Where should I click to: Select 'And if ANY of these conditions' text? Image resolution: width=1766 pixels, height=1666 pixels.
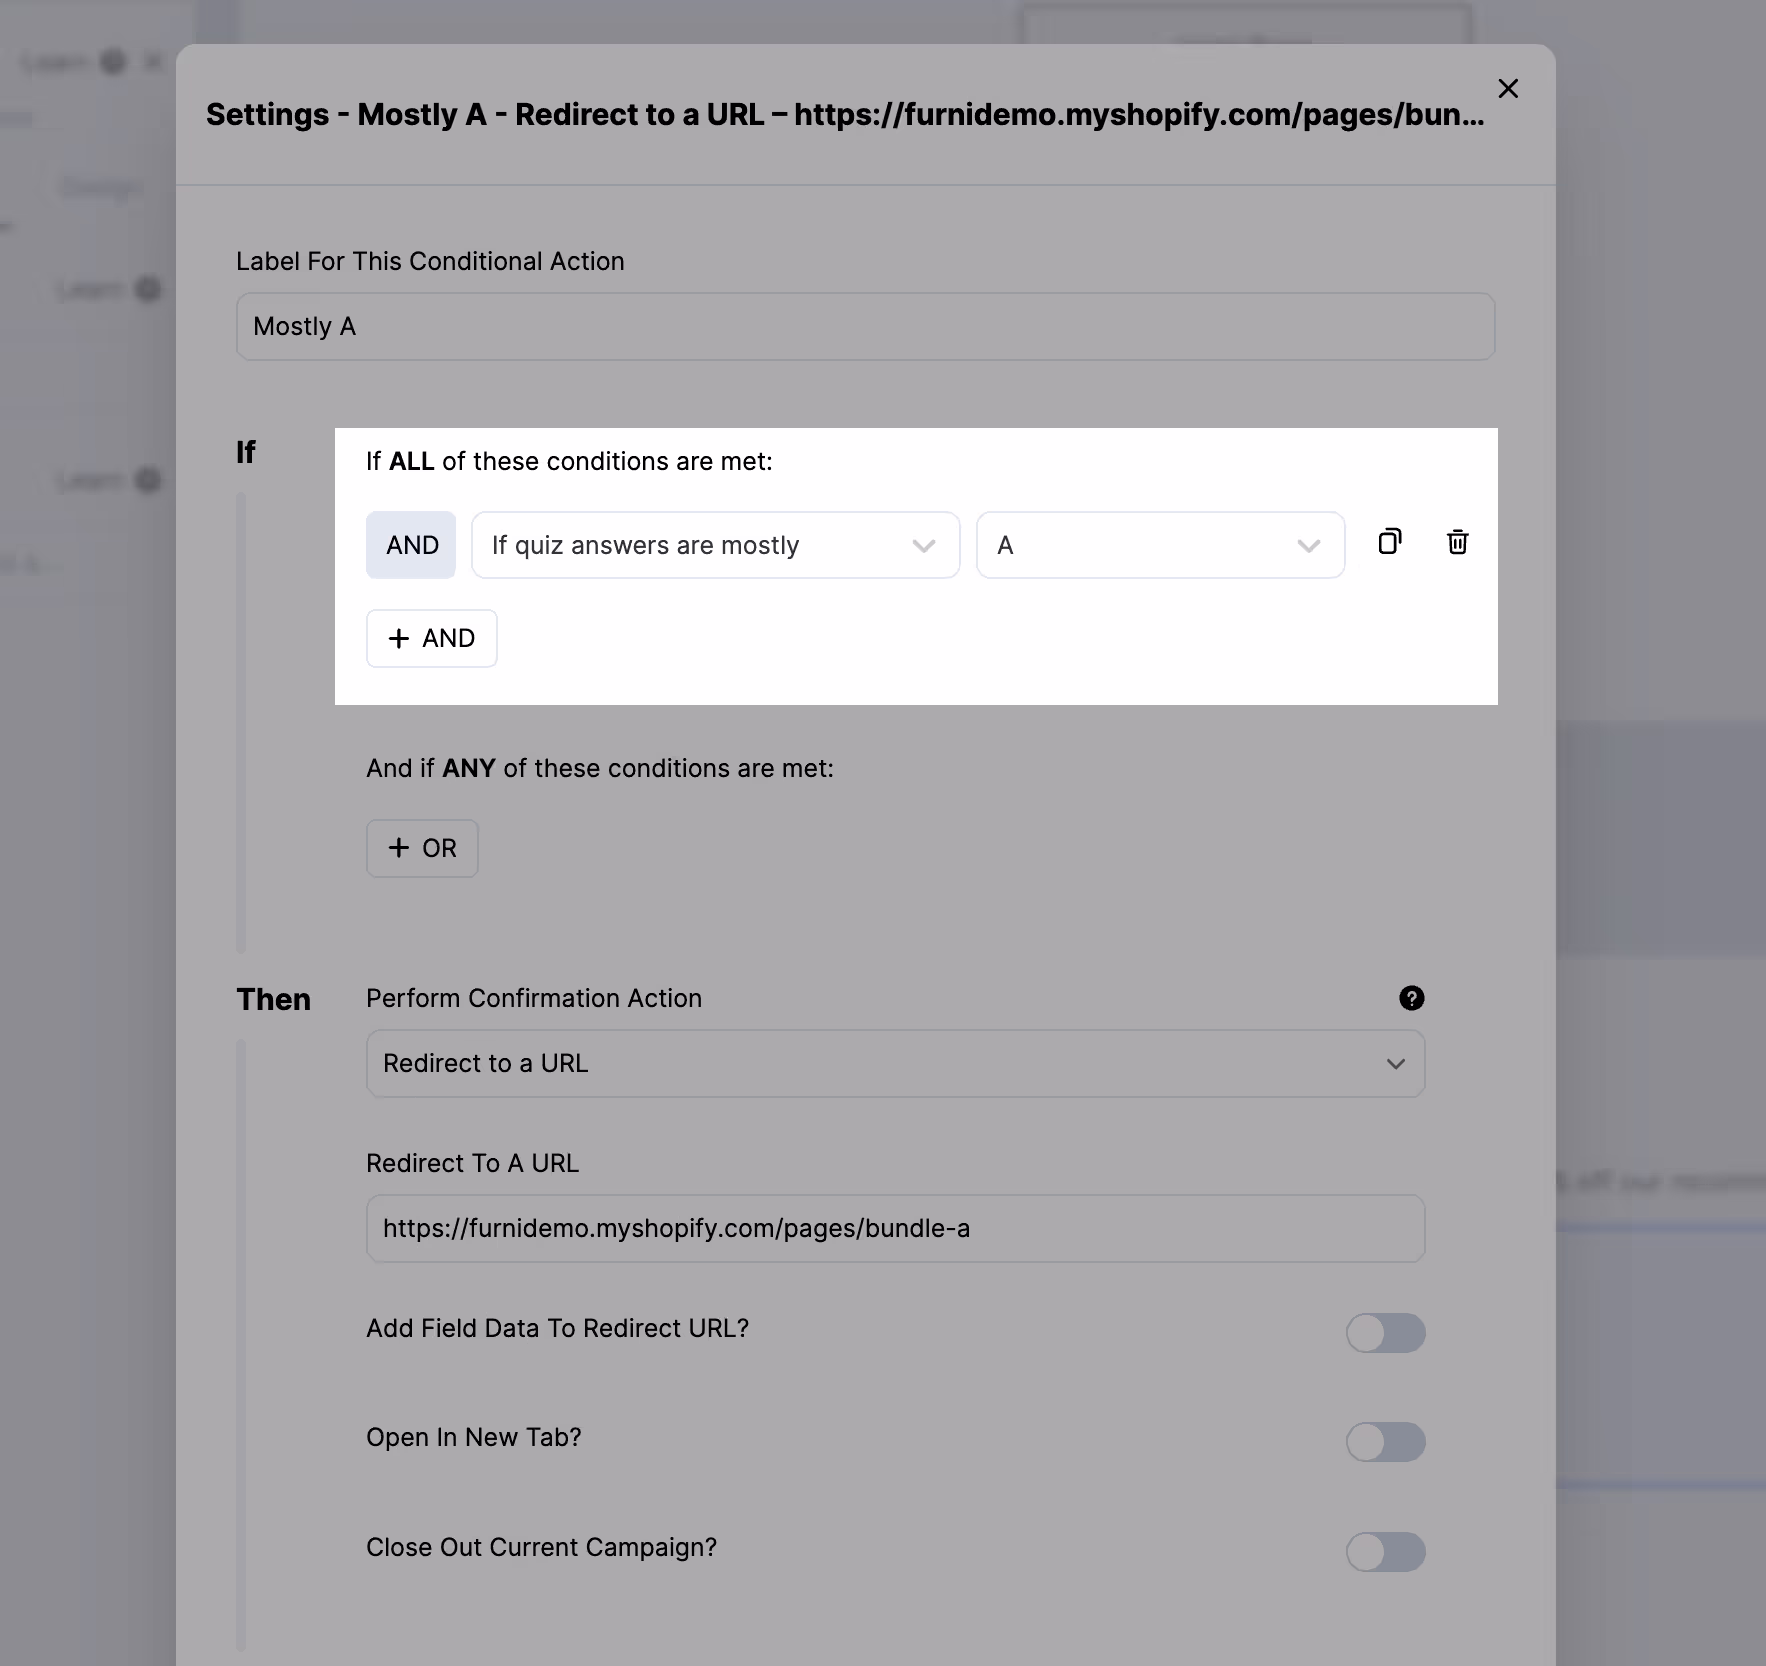[600, 768]
